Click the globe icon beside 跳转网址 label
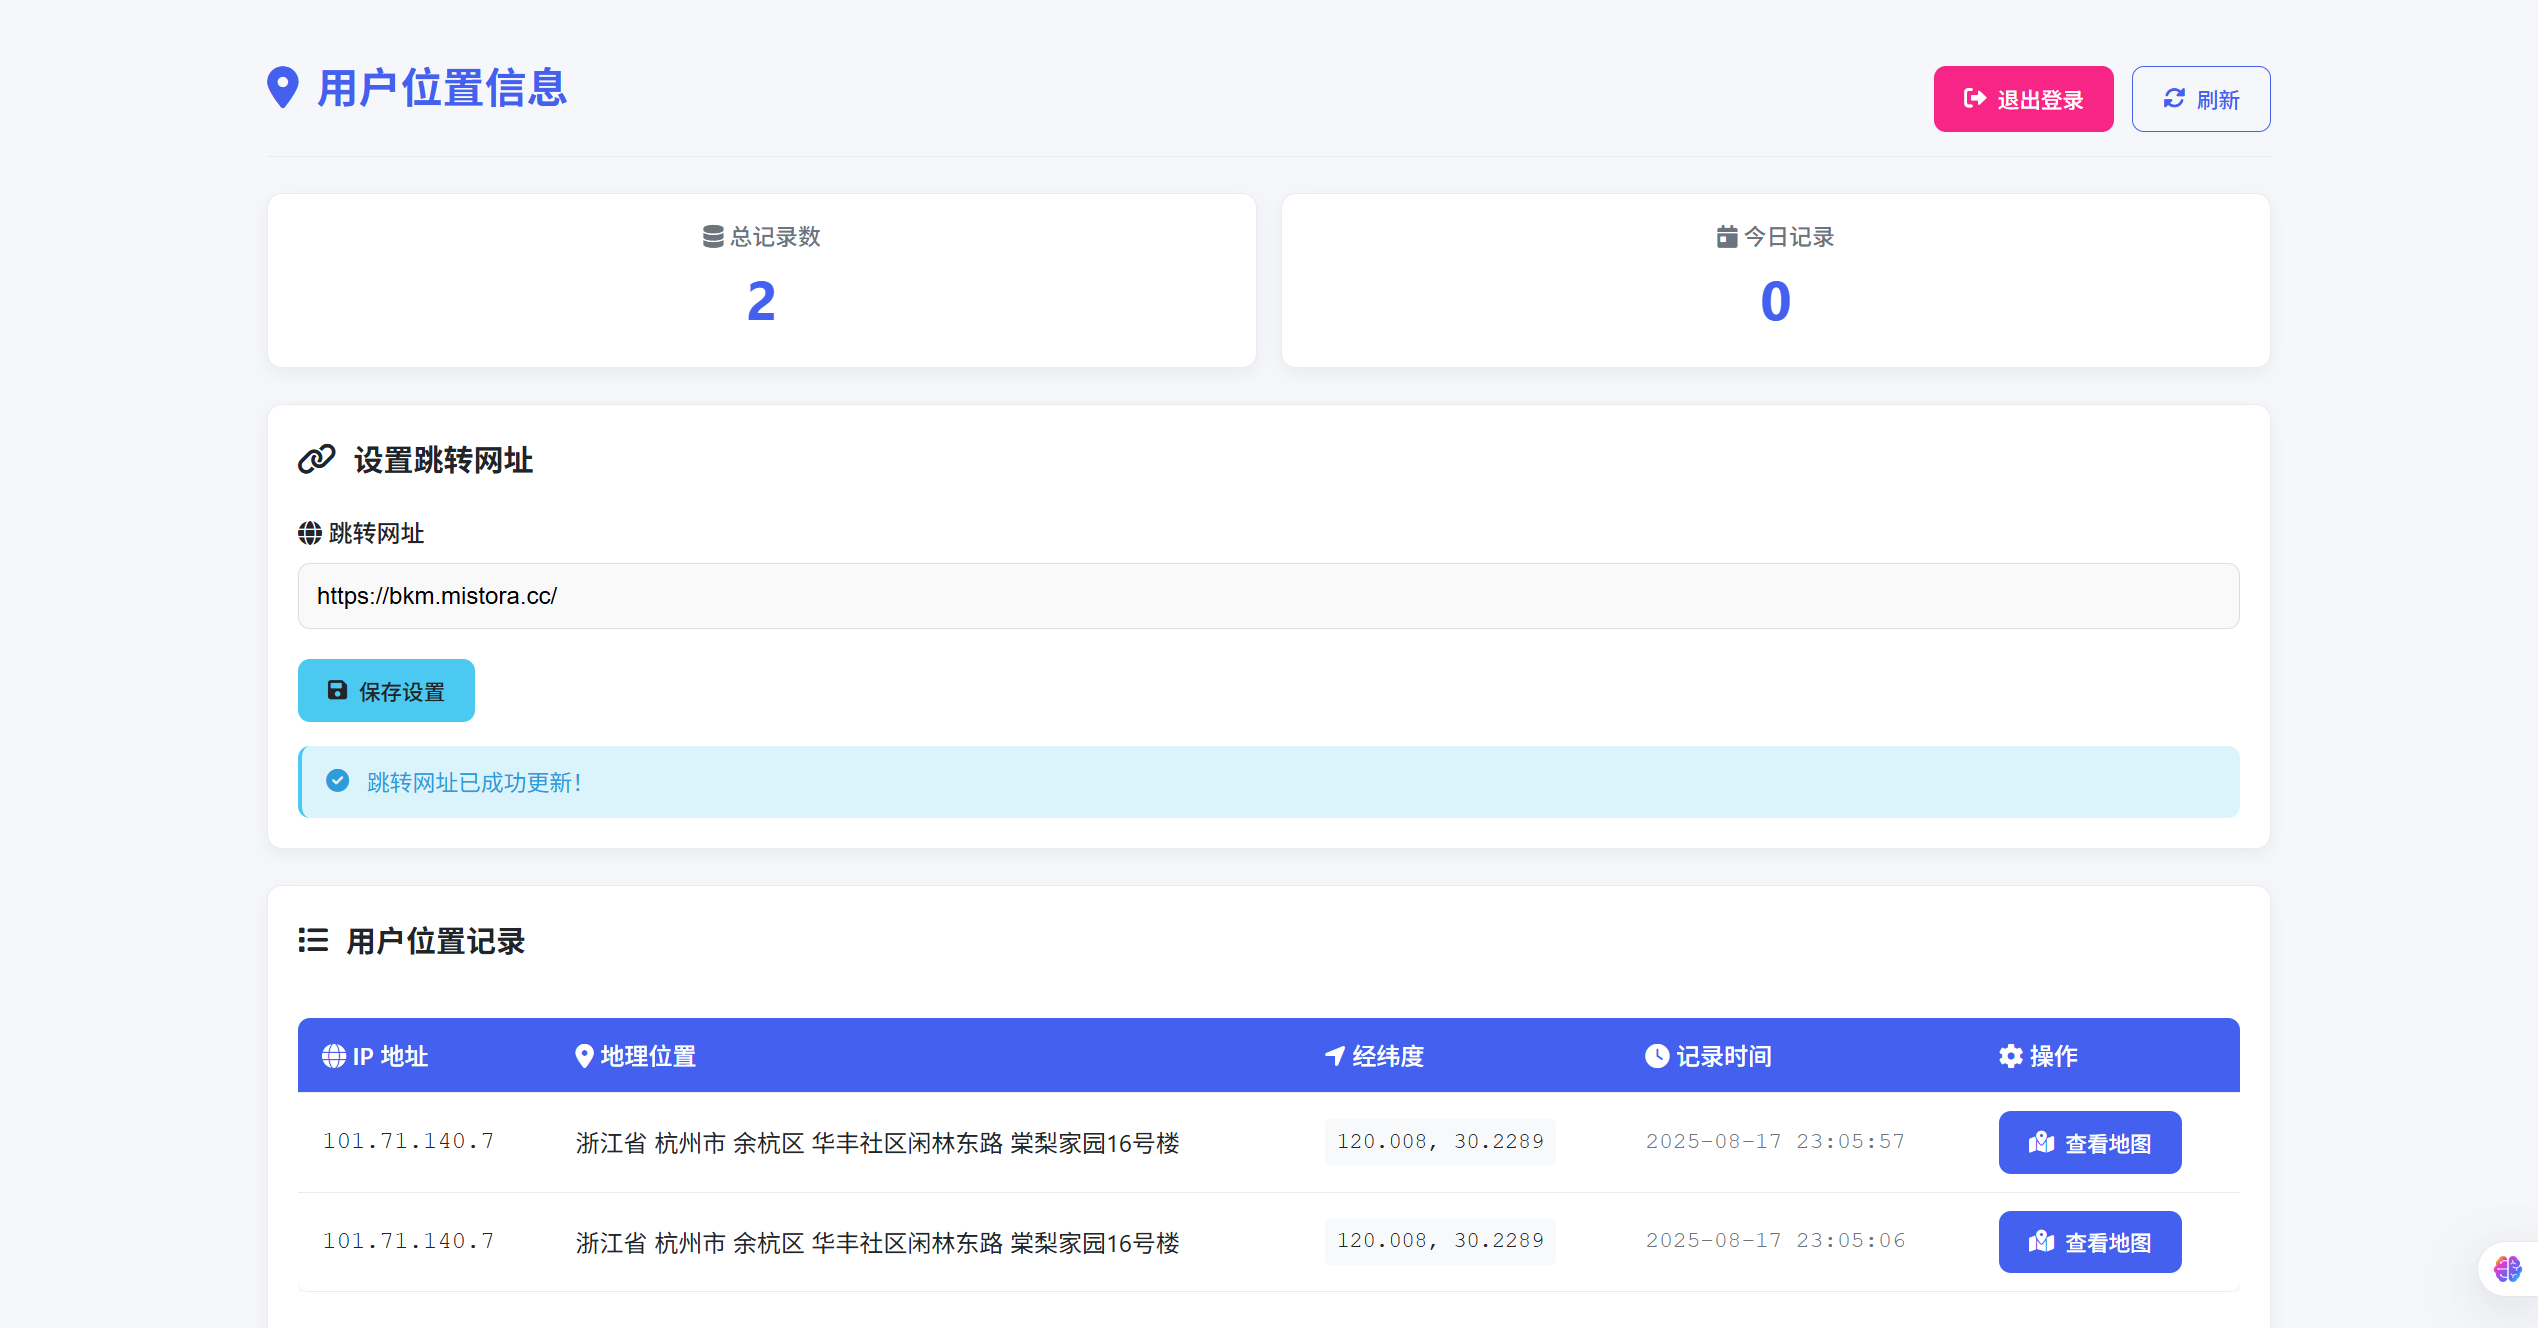 point(309,533)
